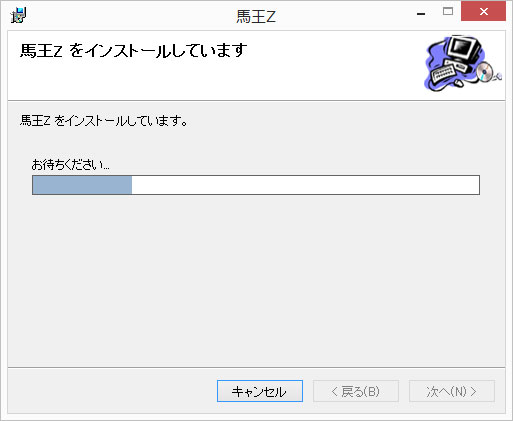Screen dimensions: 513x421
Task: Click the computer monitor in the header graphic
Action: (463, 49)
